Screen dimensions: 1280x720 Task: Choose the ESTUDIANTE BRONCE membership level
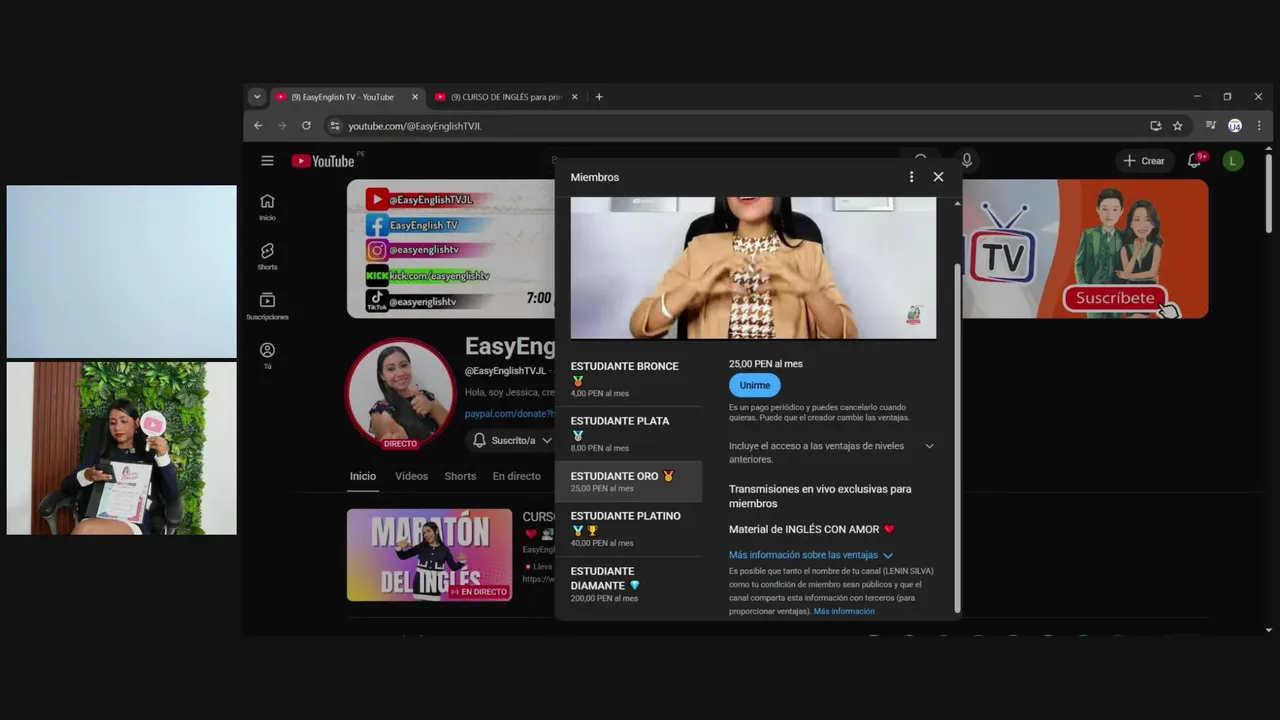pos(629,379)
